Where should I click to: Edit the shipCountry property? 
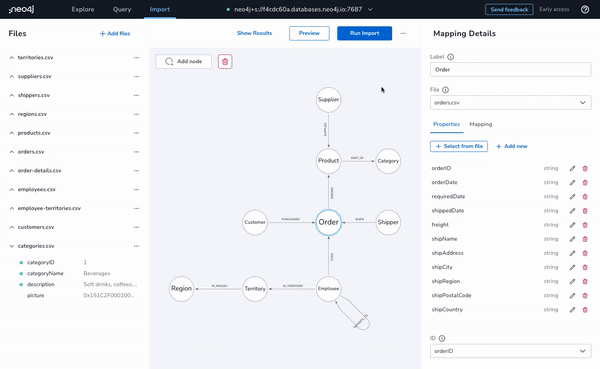[572, 310]
